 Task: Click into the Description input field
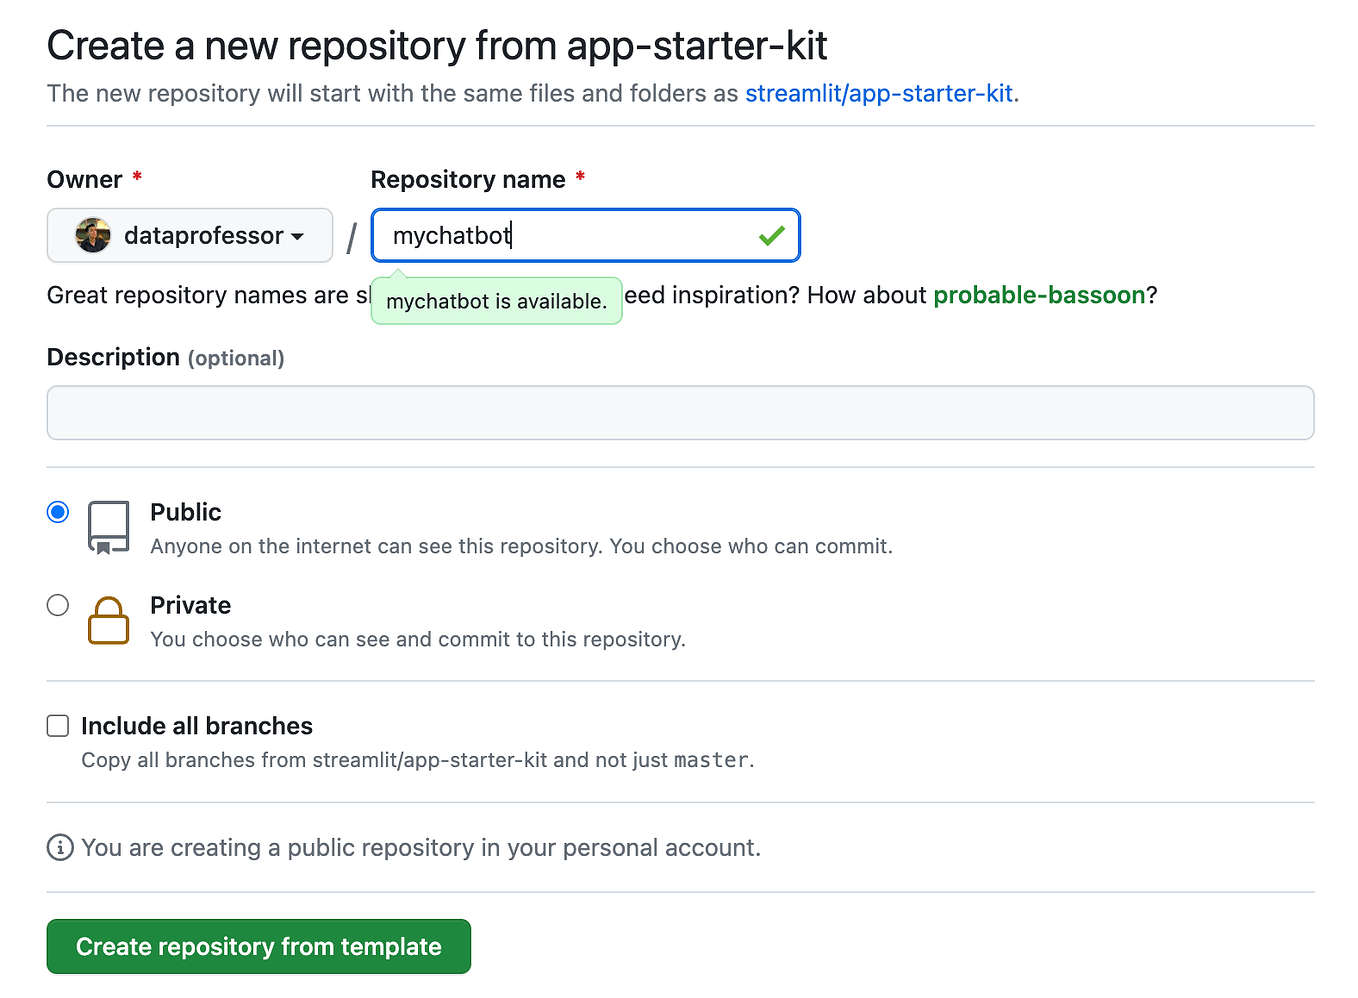[x=680, y=413]
